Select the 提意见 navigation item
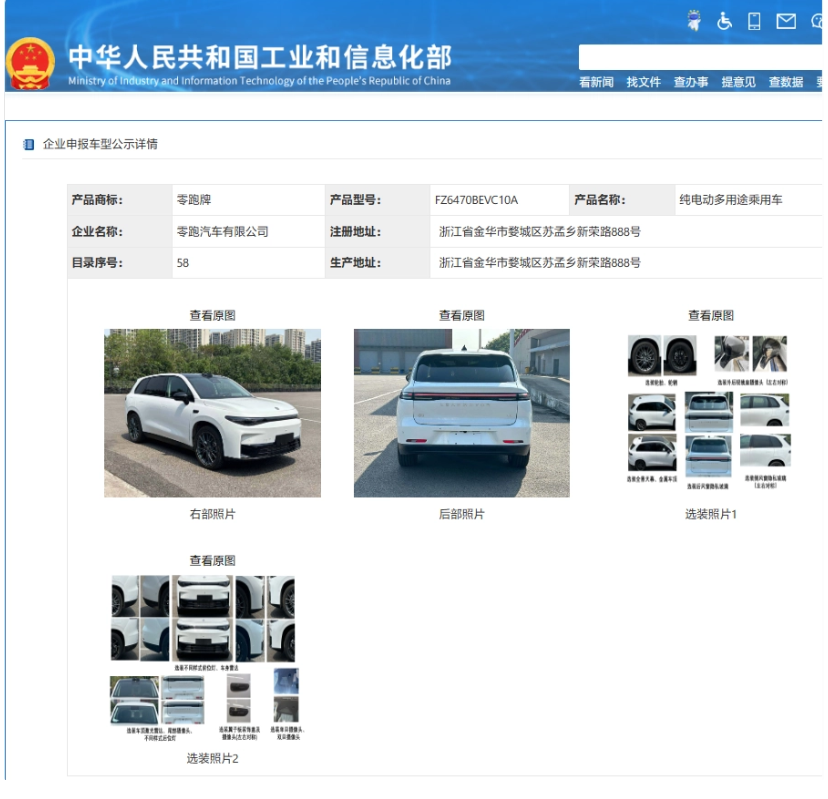Image resolution: width=828 pixels, height=799 pixels. point(738,82)
